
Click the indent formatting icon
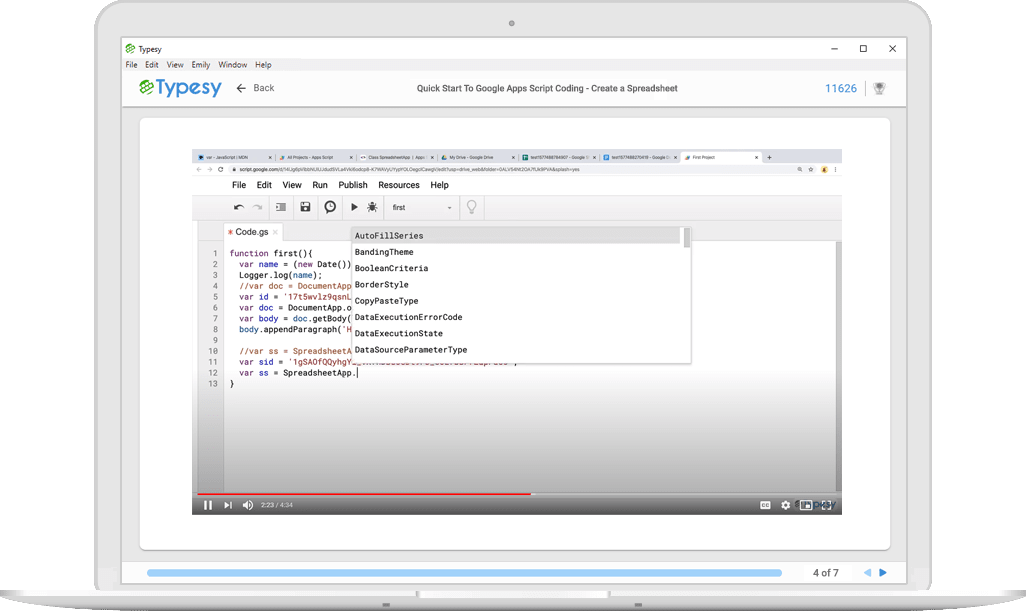click(x=281, y=207)
